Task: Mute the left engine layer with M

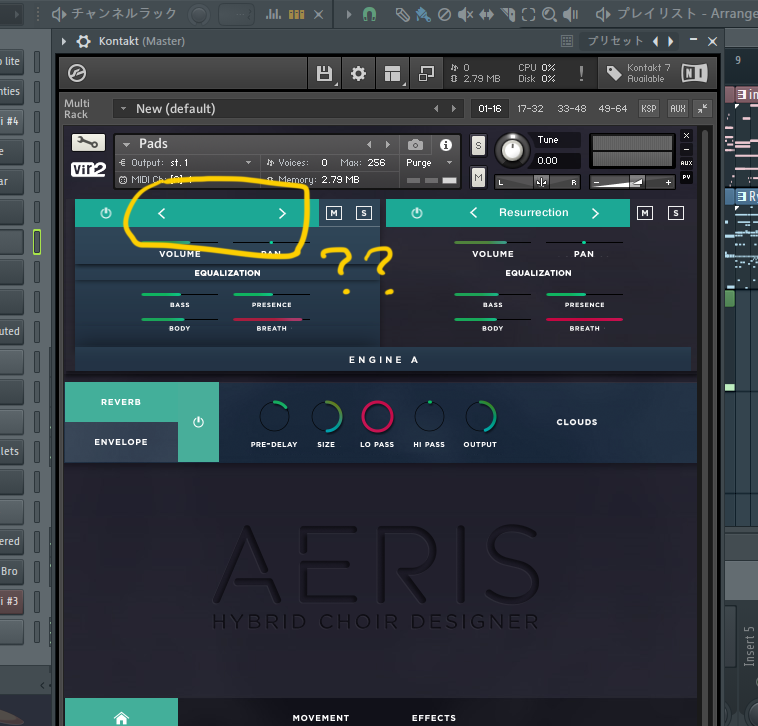Action: click(x=334, y=213)
